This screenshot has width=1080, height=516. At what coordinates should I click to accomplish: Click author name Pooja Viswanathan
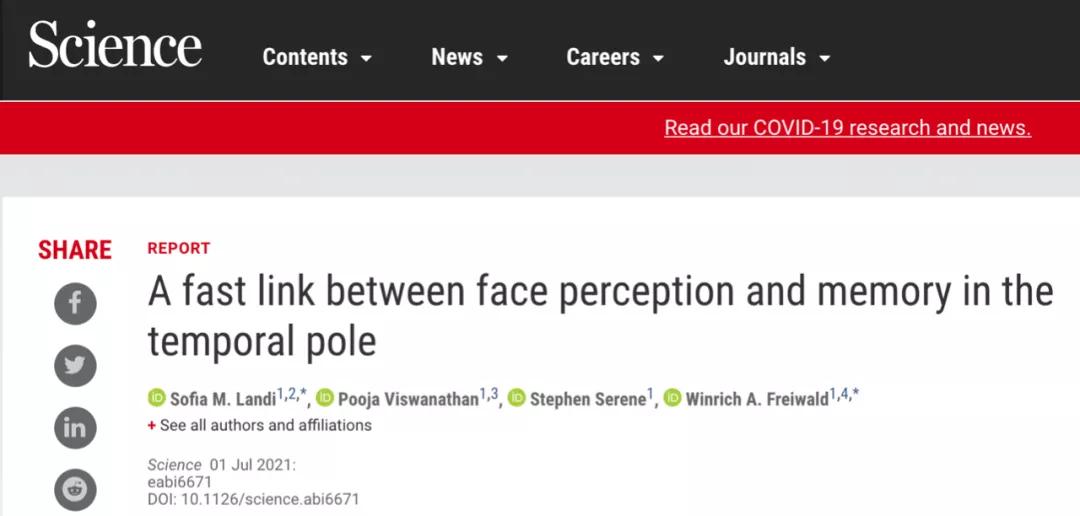(x=407, y=399)
